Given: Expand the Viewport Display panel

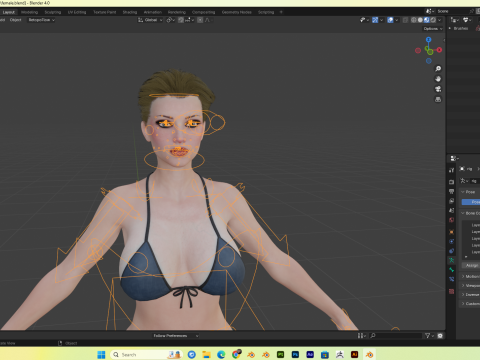Looking at the screenshot, I should (x=470, y=285).
